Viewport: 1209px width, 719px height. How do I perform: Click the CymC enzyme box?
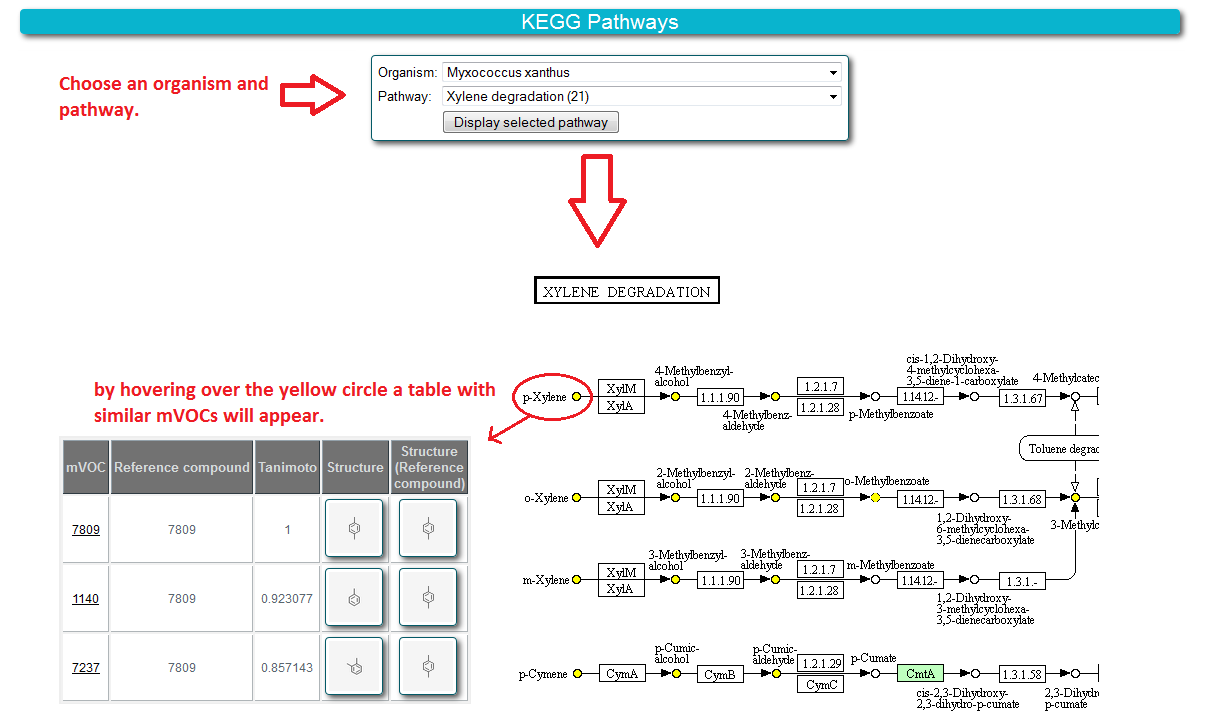(821, 684)
